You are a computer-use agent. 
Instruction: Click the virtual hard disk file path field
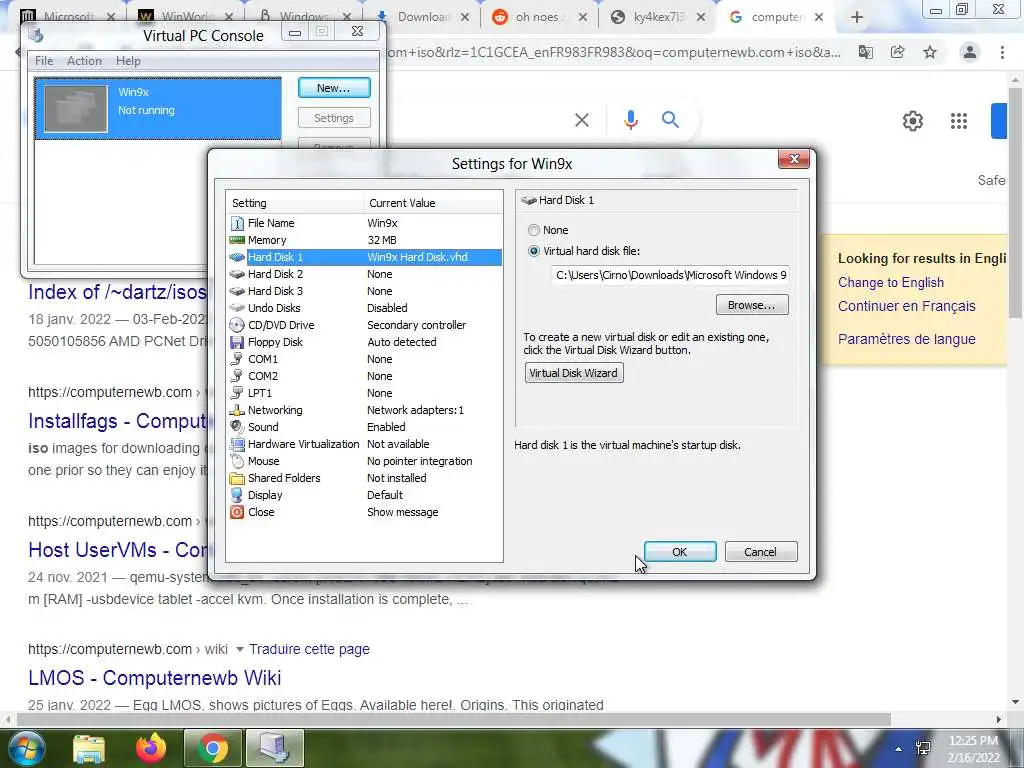click(x=670, y=275)
